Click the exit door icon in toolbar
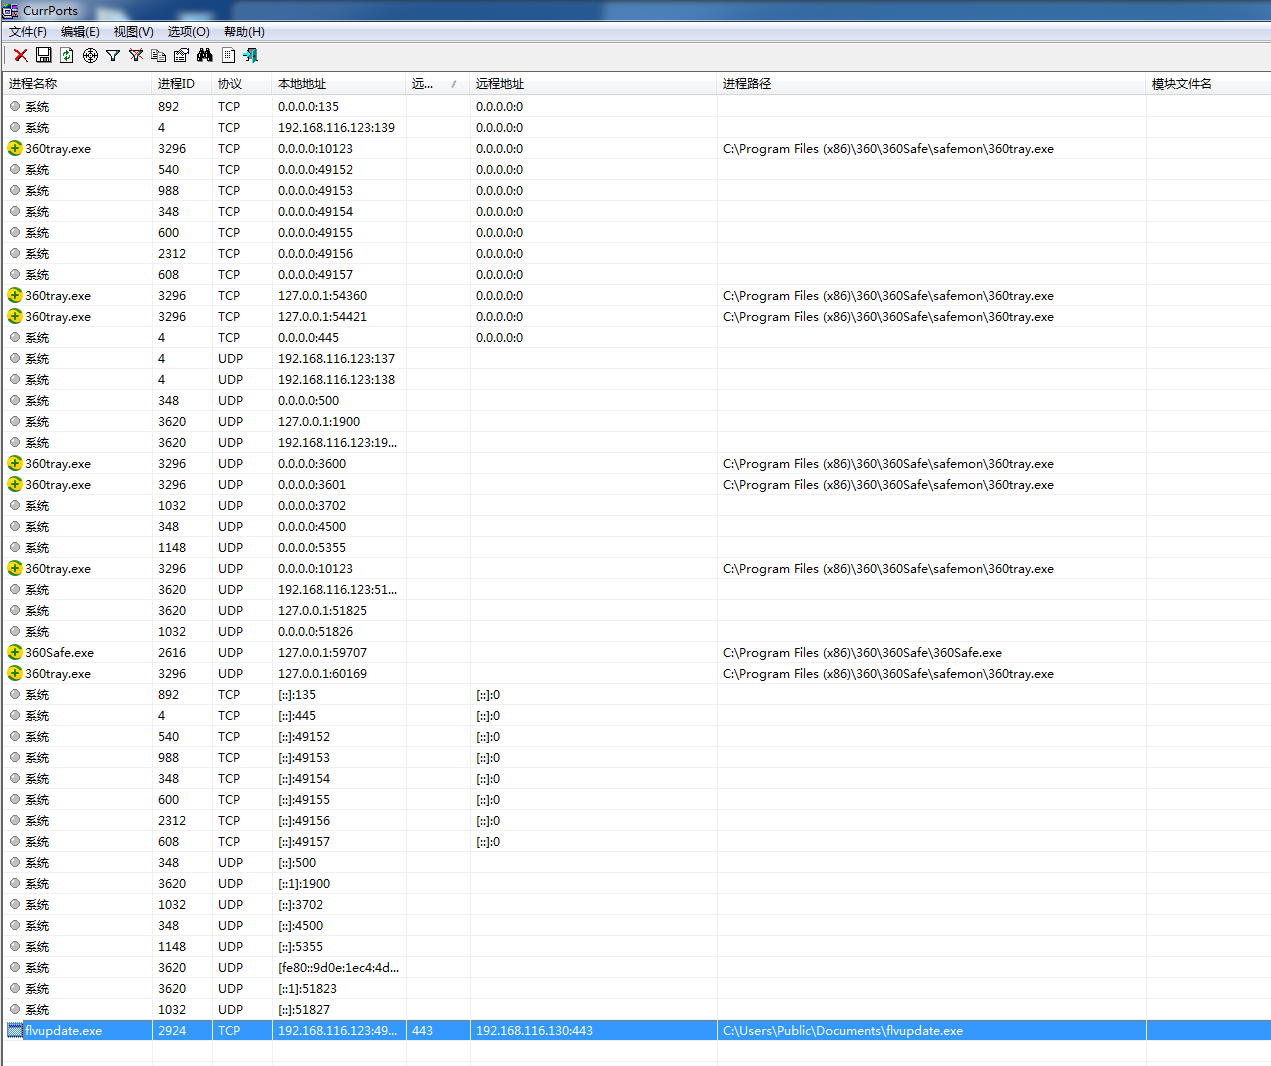The image size is (1271, 1066). coord(250,55)
